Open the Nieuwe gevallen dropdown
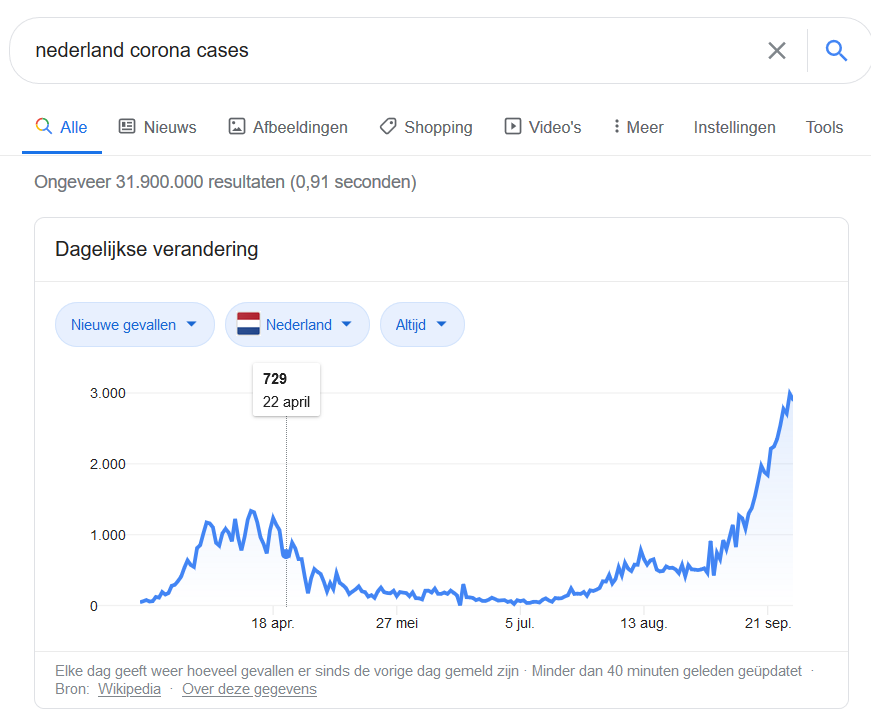Image resolution: width=871 pixels, height=721 pixels. coord(135,324)
